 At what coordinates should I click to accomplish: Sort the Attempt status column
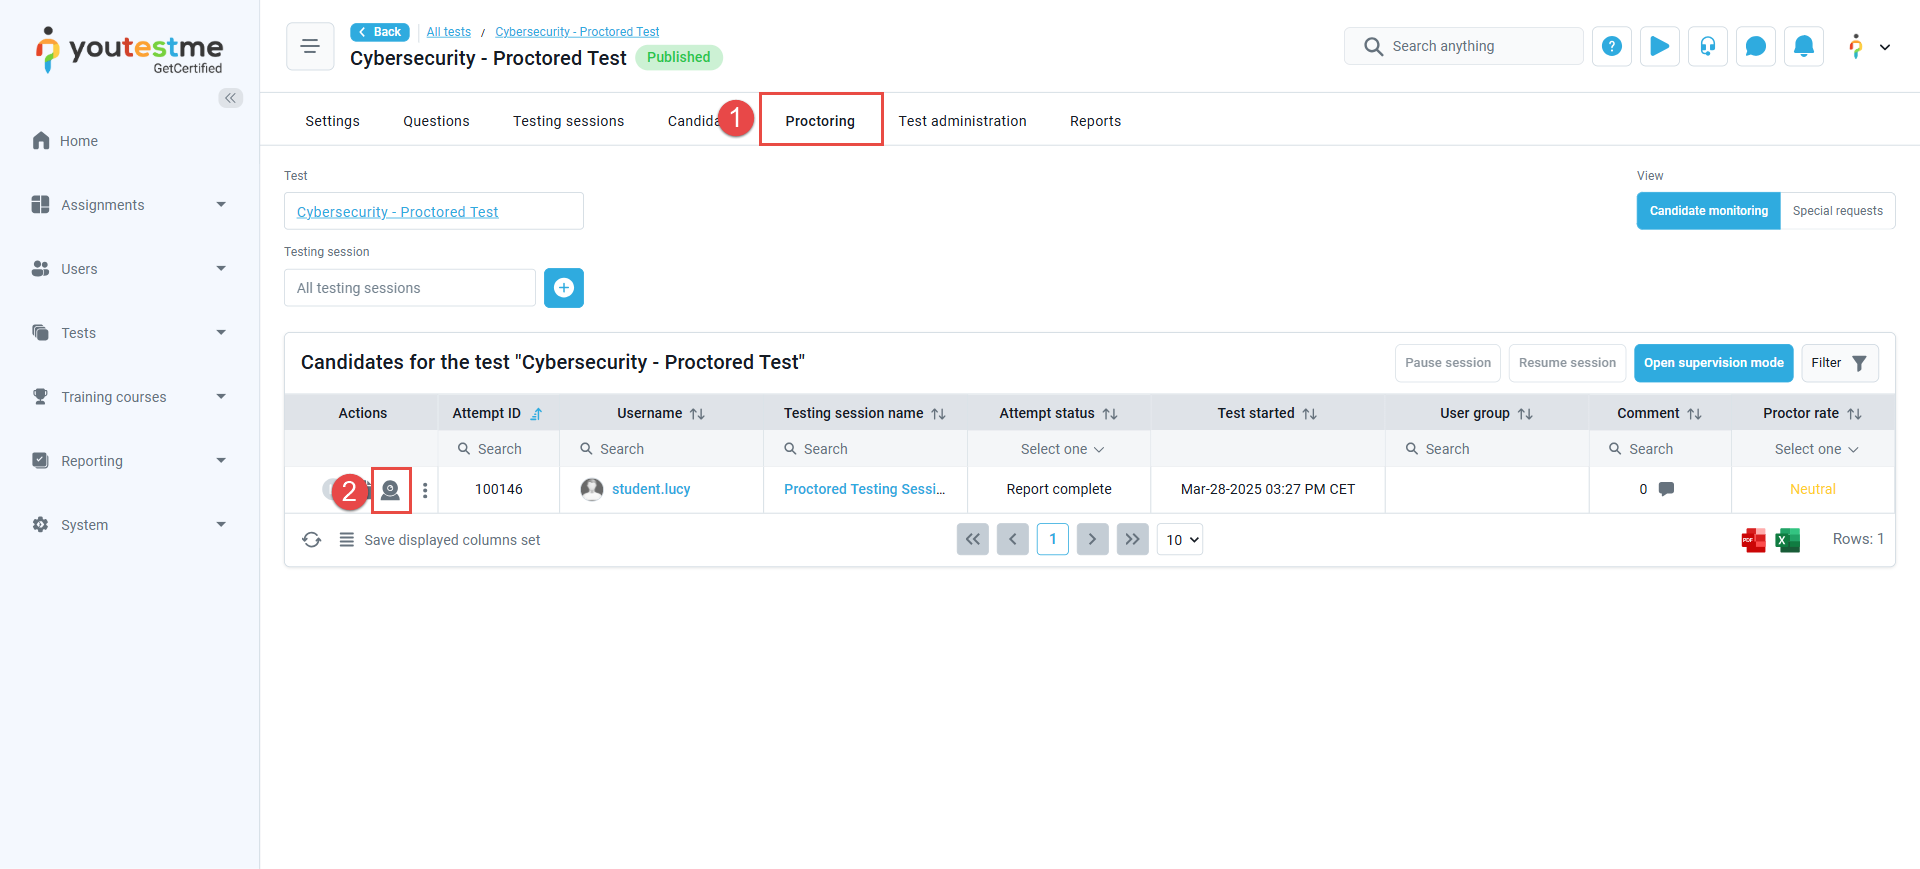pyautogui.click(x=1110, y=414)
